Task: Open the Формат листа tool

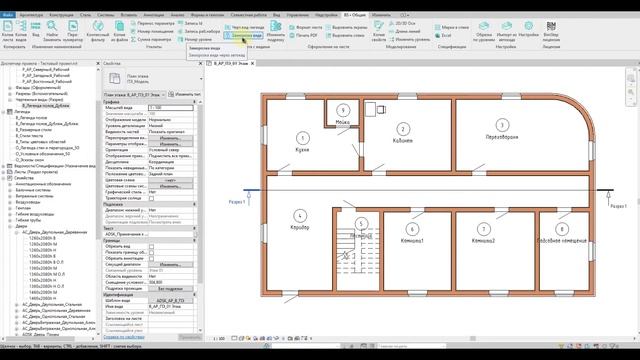Action: tap(306, 27)
